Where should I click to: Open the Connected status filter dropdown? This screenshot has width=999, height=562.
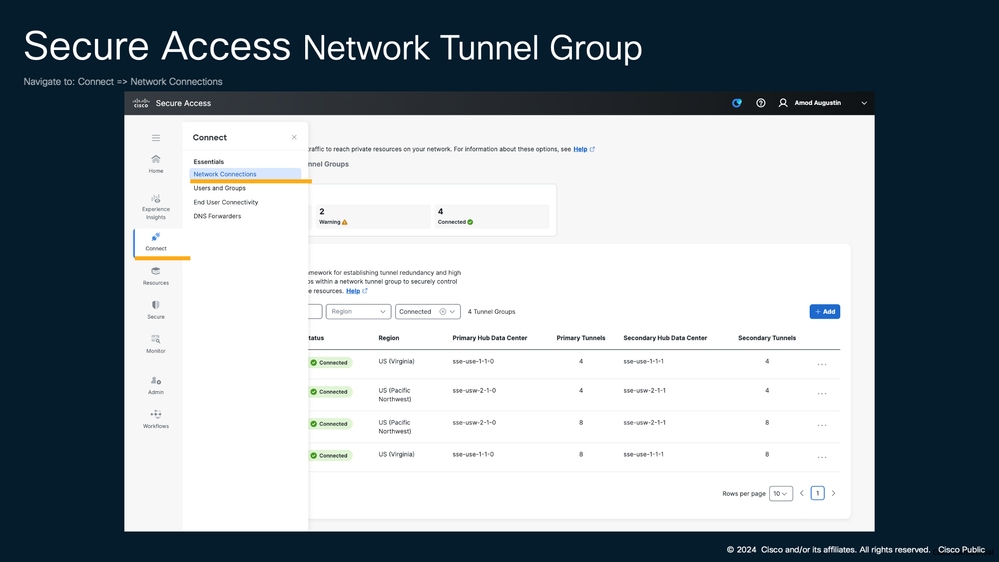(428, 312)
